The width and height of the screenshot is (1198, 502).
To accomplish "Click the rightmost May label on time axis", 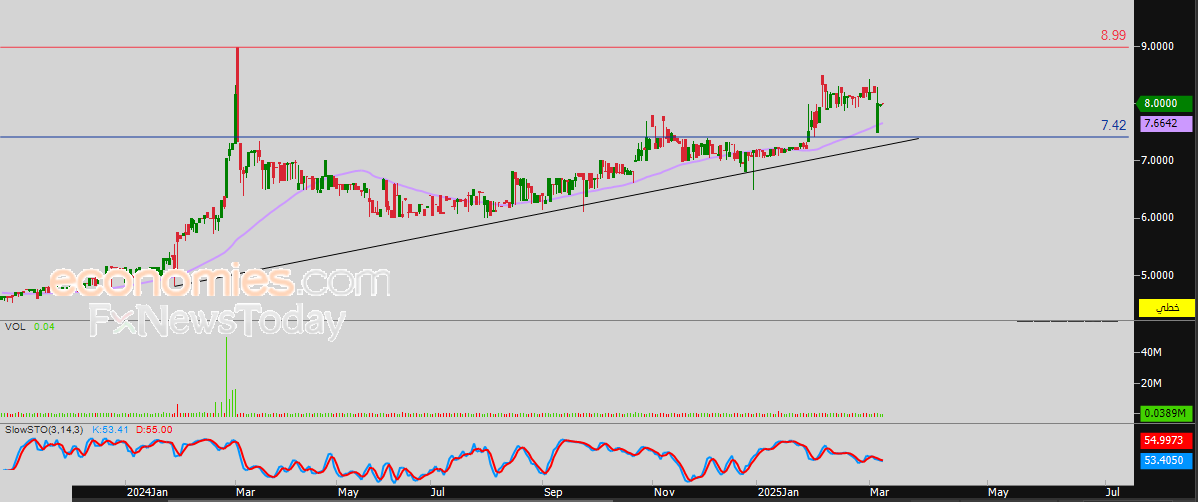I will [997, 492].
